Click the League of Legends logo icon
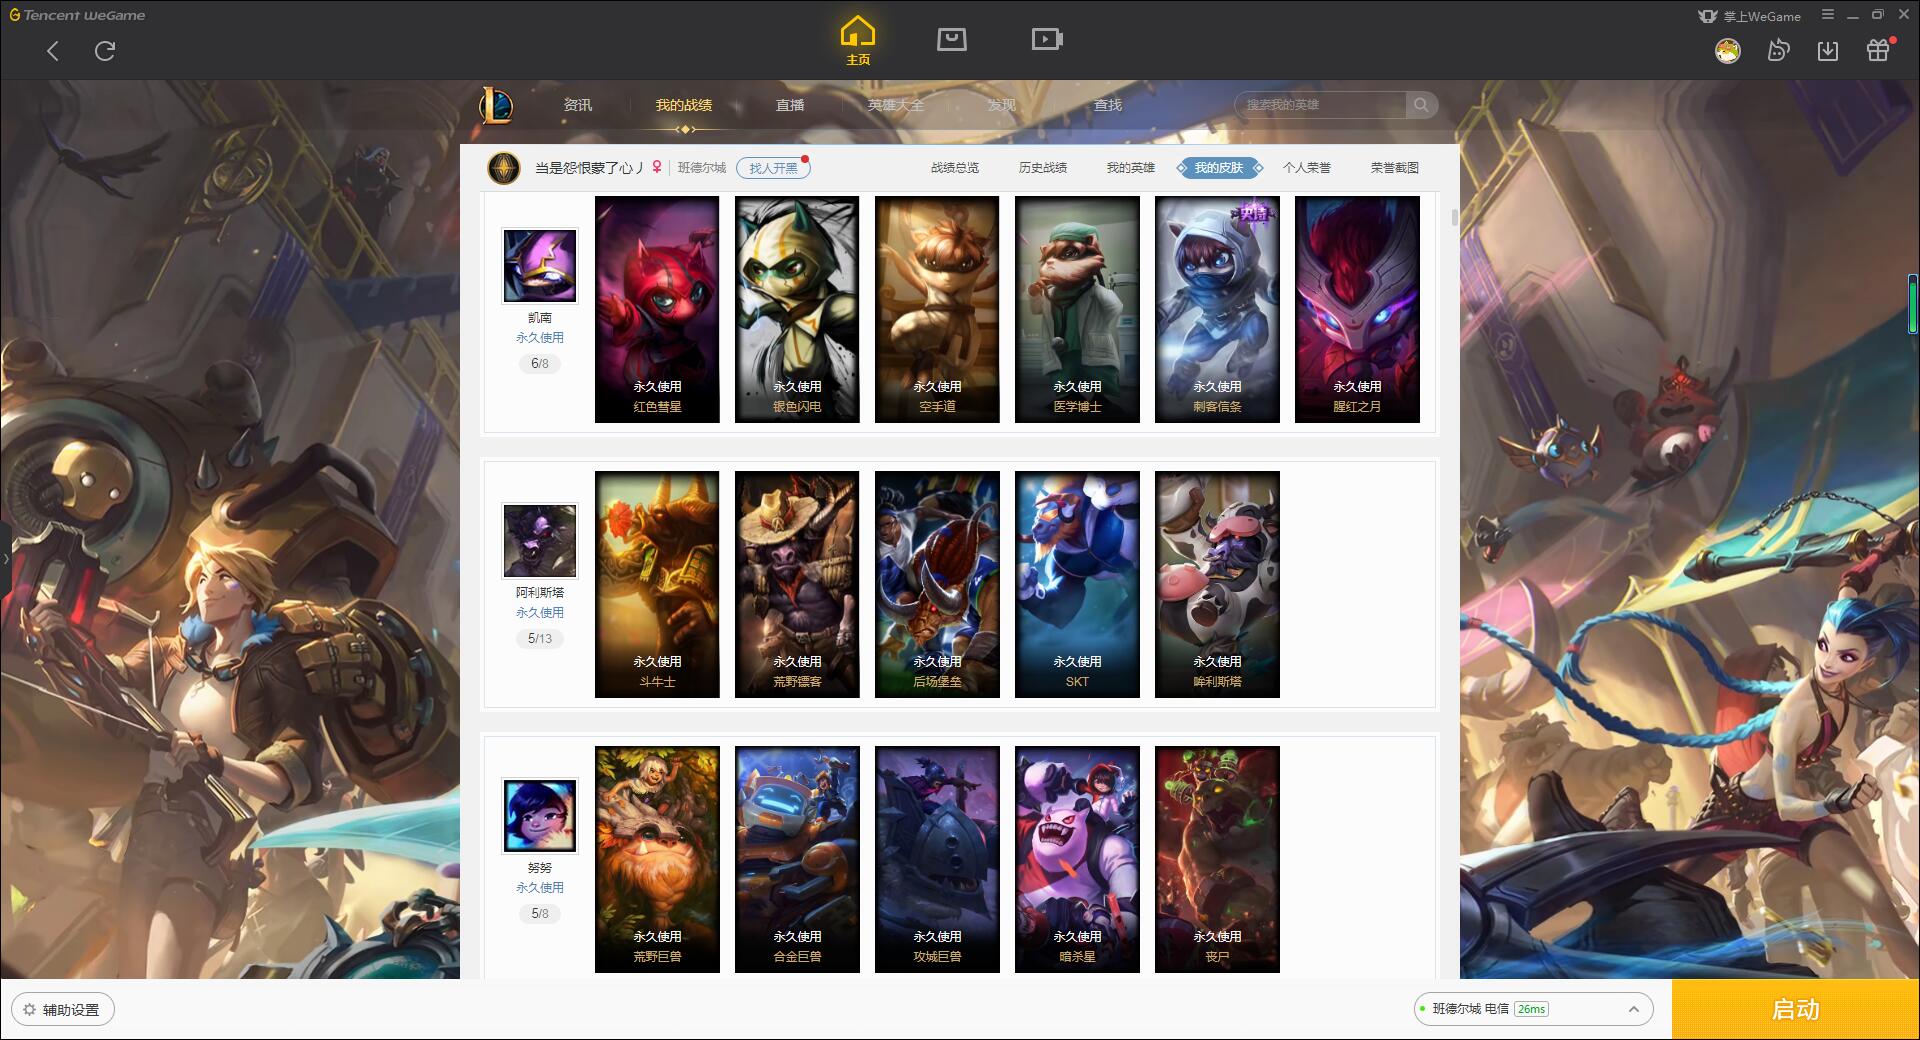Image resolution: width=1920 pixels, height=1040 pixels. [x=496, y=105]
